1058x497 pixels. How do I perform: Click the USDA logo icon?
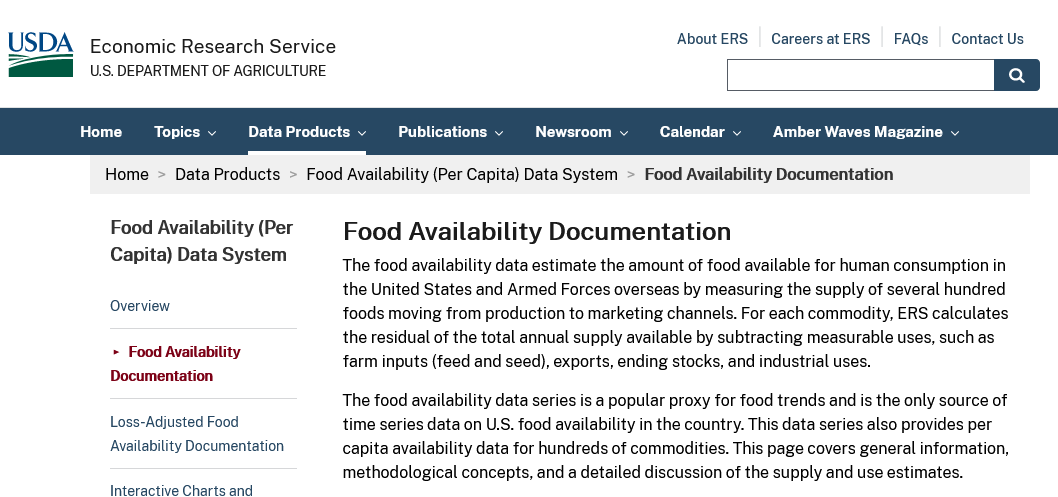pyautogui.click(x=40, y=54)
